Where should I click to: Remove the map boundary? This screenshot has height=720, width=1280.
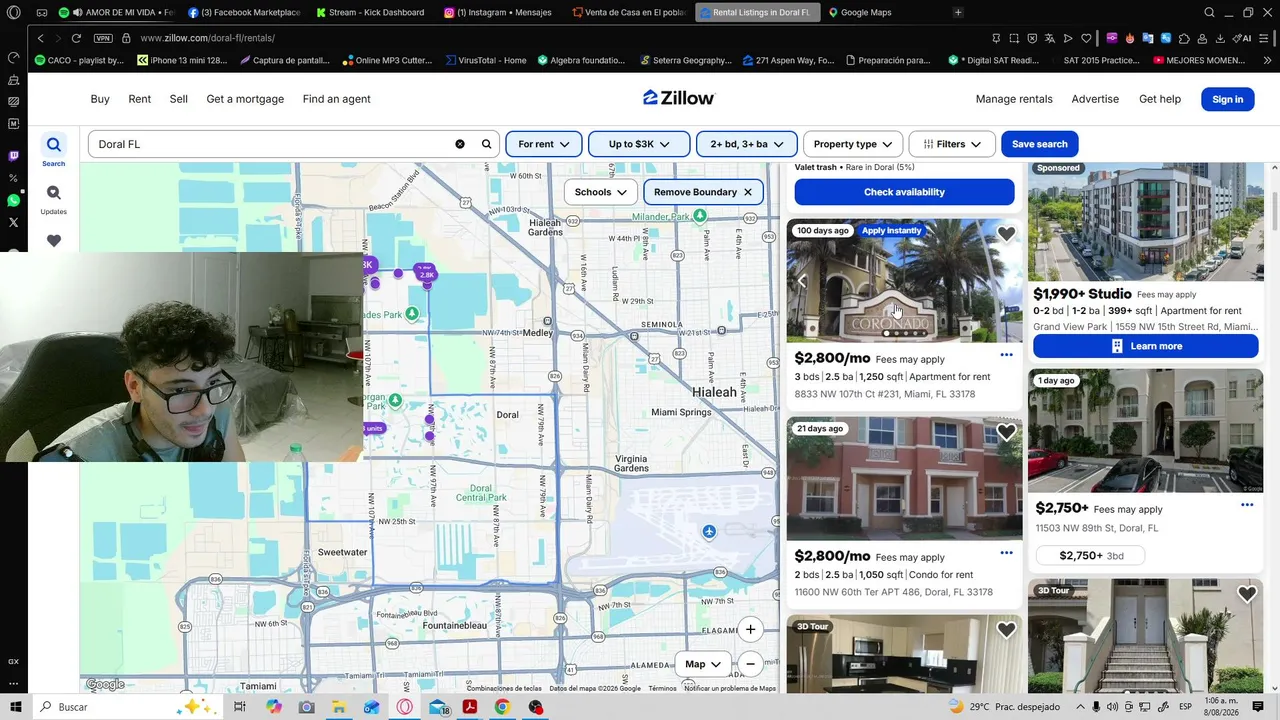tap(704, 192)
